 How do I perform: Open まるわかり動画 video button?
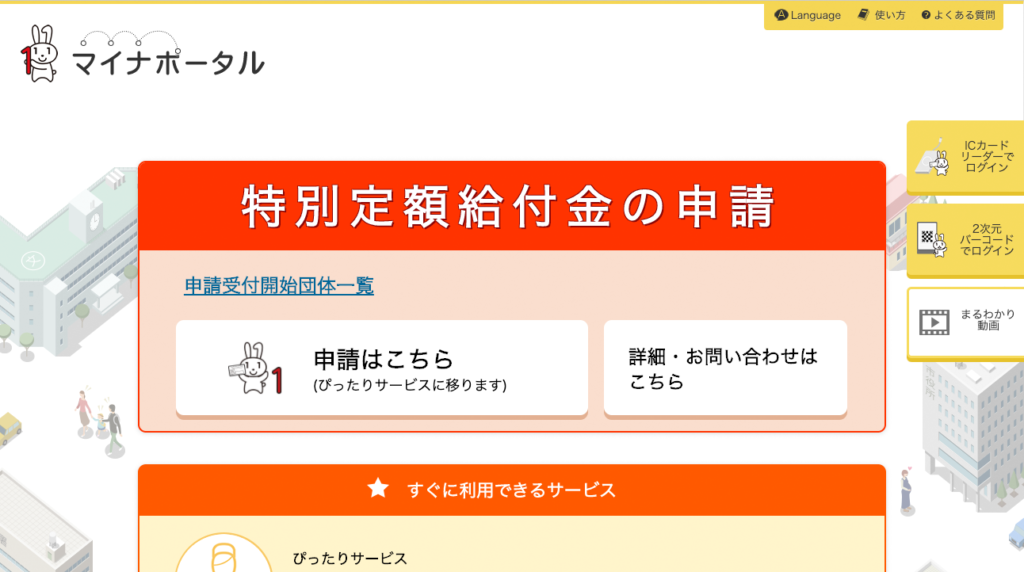point(965,323)
